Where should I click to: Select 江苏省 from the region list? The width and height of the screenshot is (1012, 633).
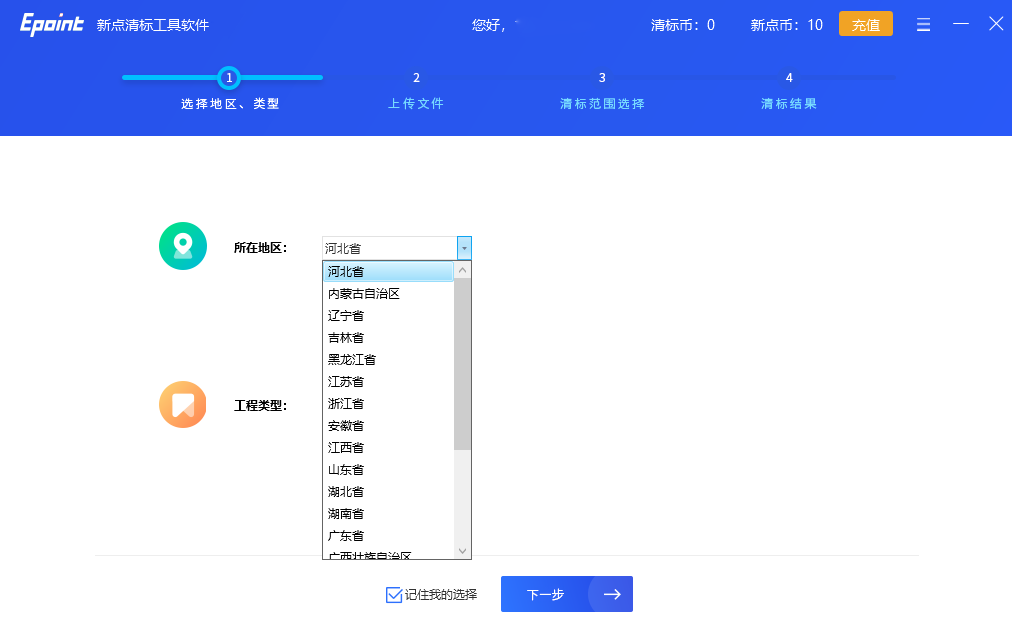(x=346, y=382)
